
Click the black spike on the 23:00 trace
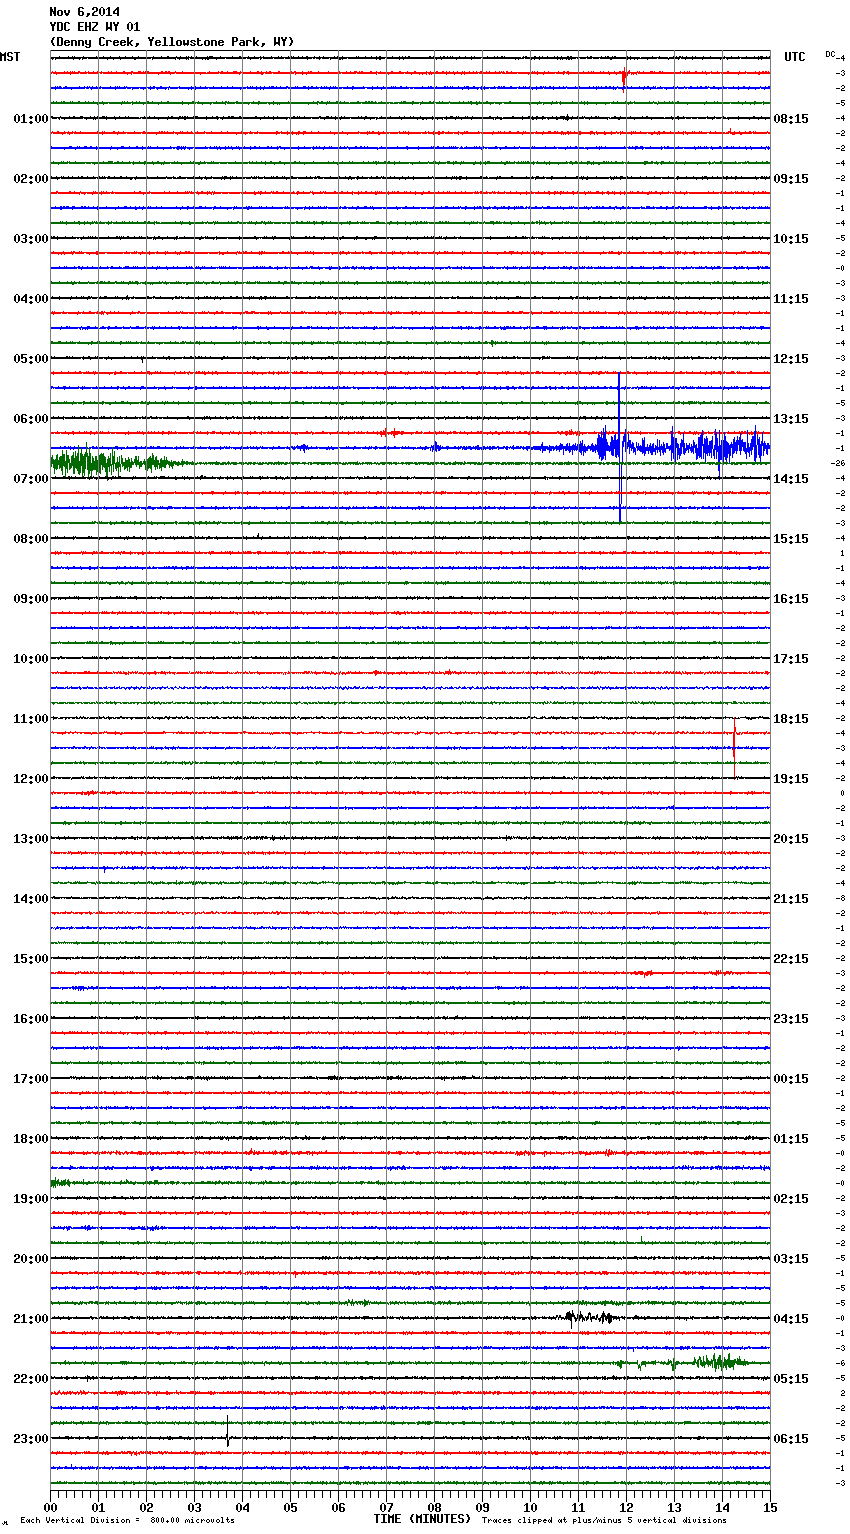227,1432
